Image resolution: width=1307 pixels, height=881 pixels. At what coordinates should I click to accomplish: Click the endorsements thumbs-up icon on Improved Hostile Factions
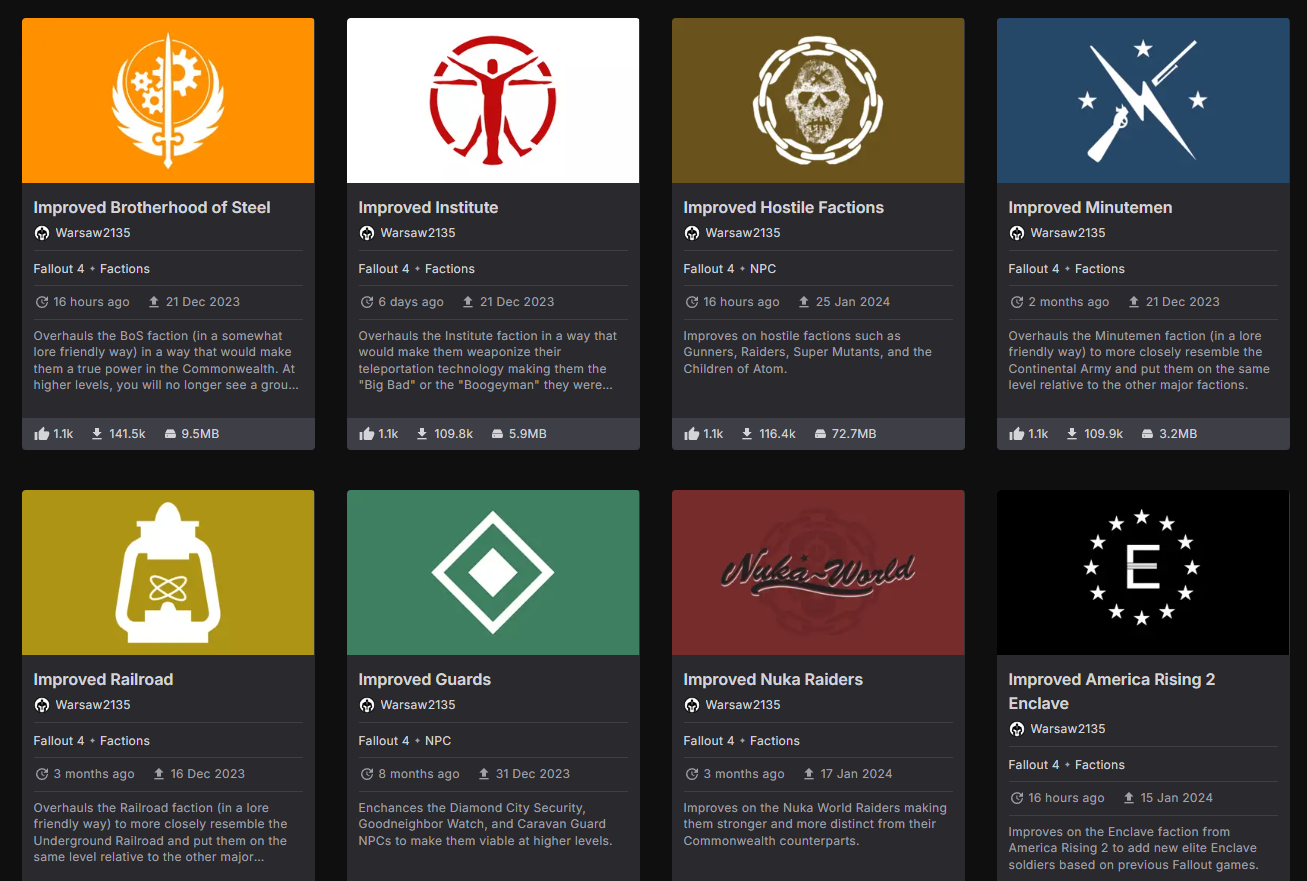(691, 434)
